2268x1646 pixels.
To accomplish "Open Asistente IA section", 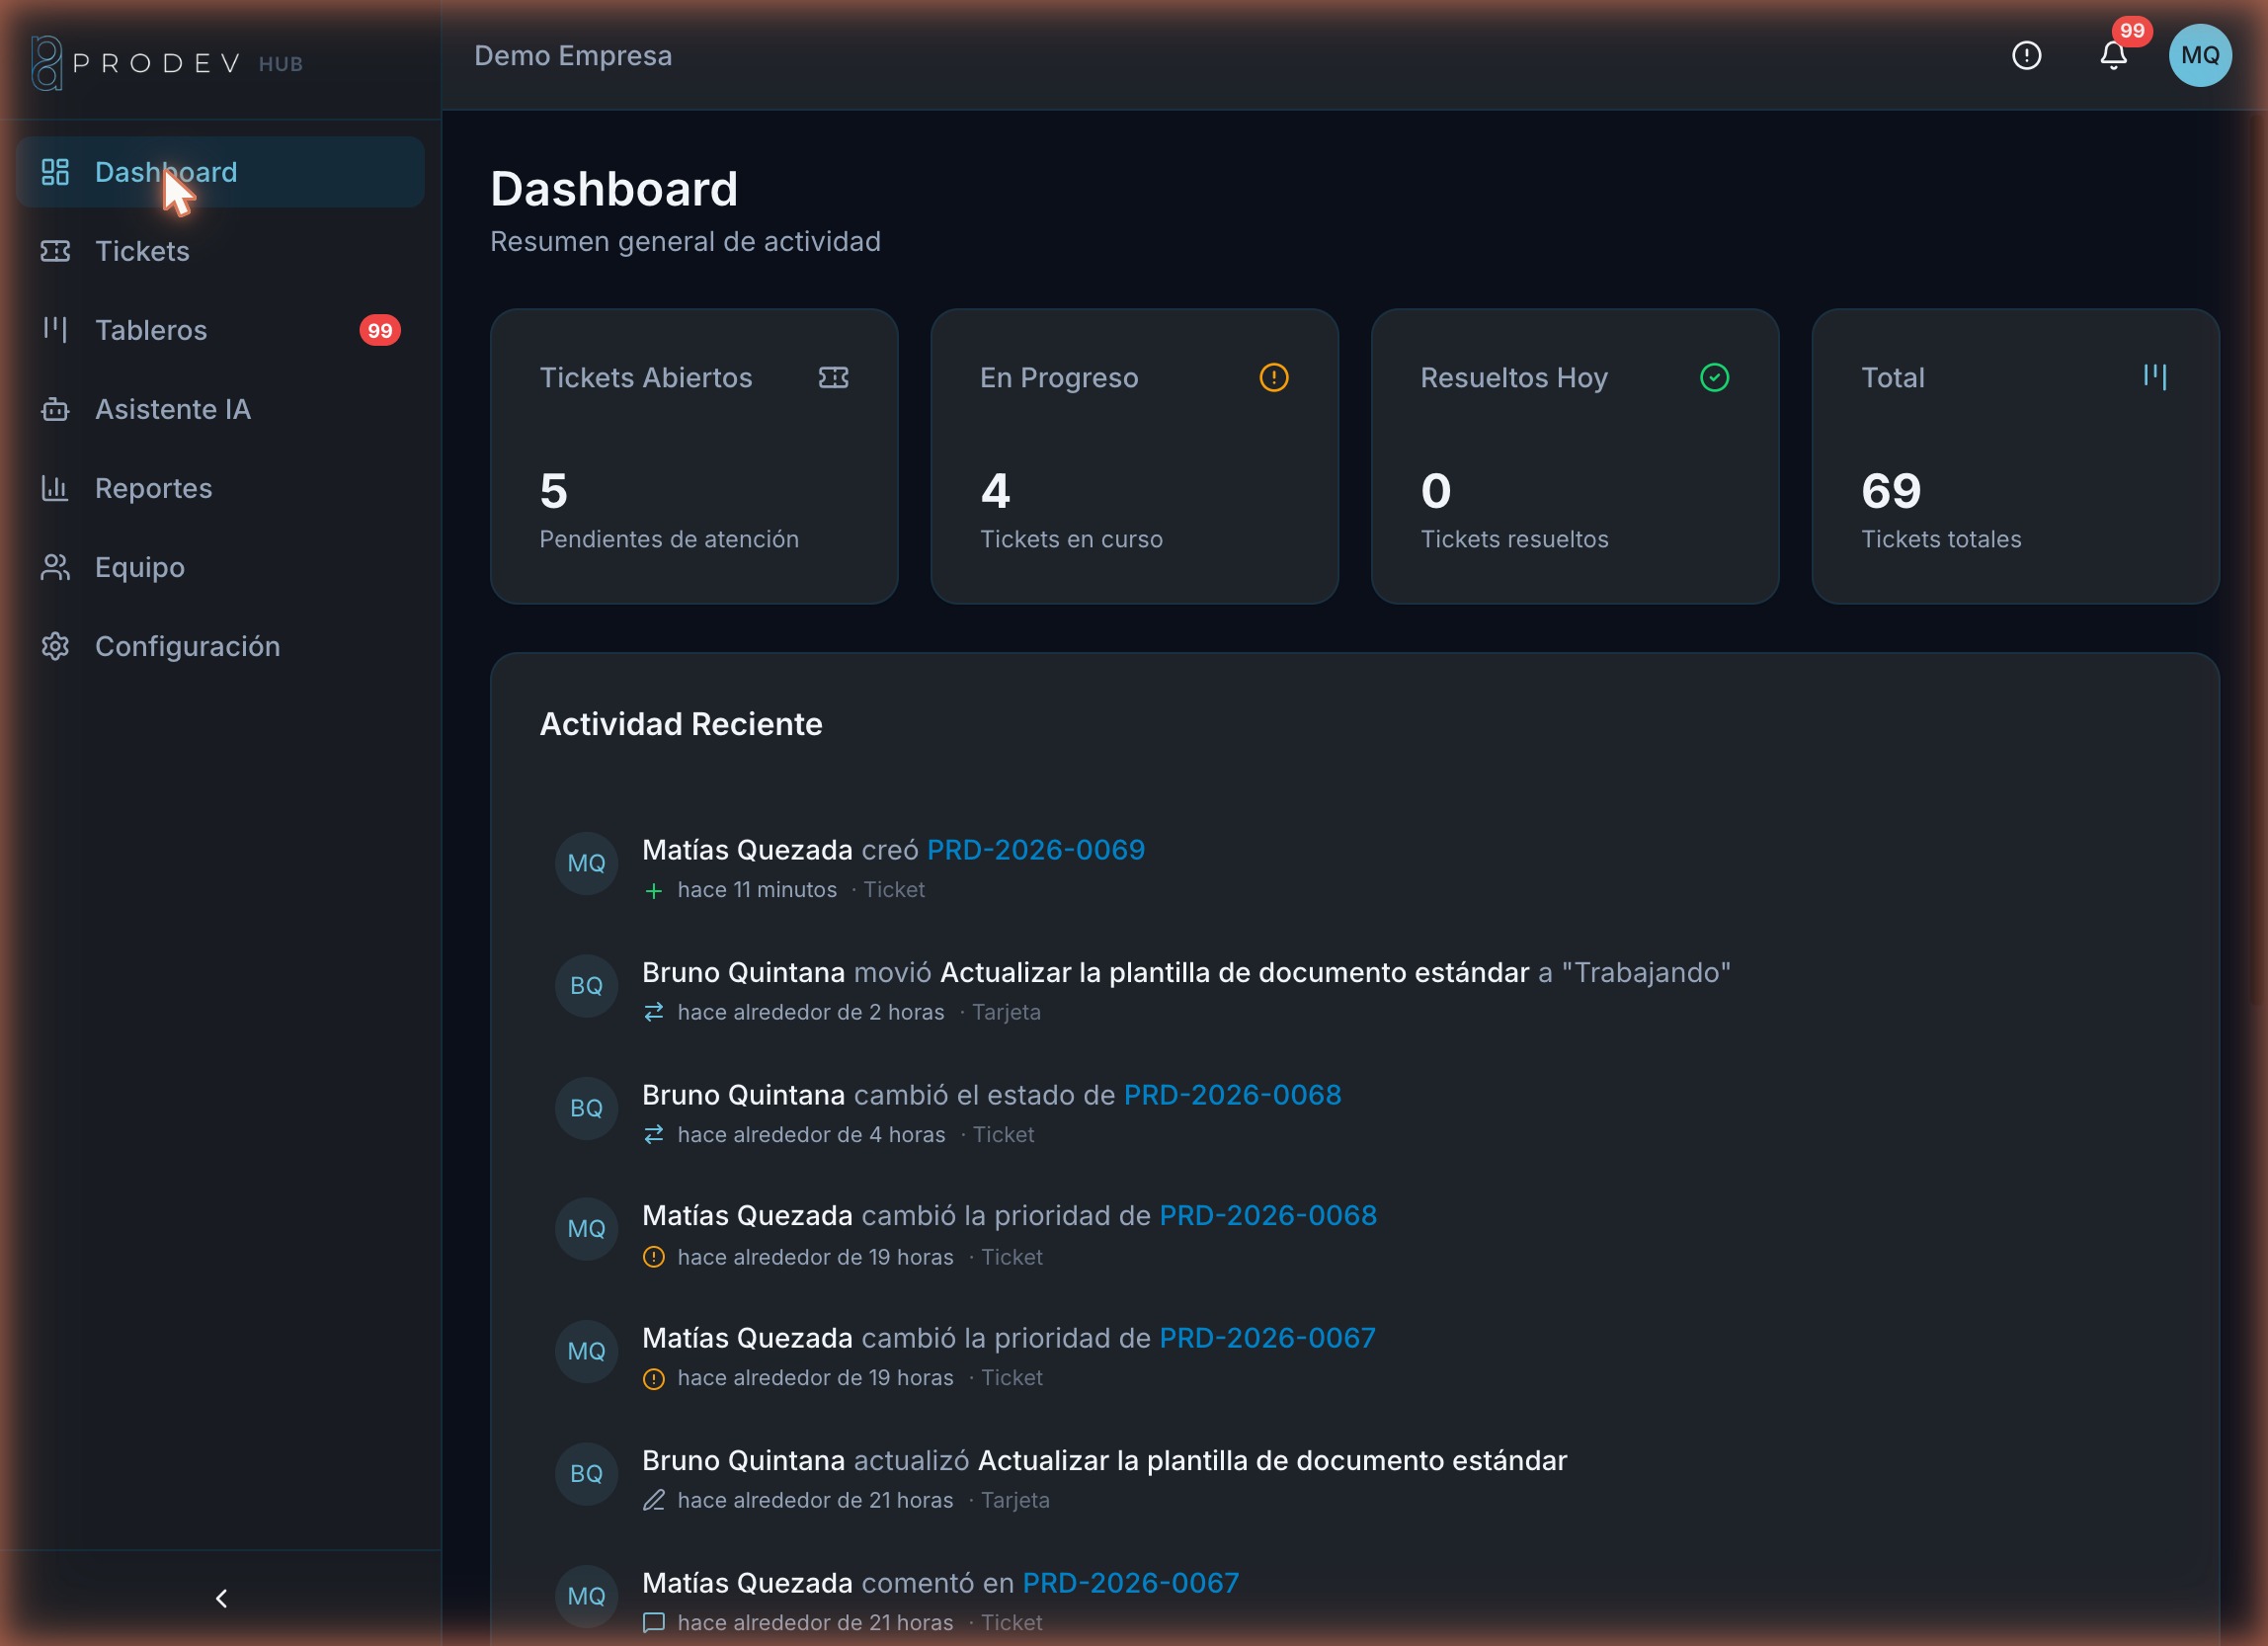I will tap(220, 409).
